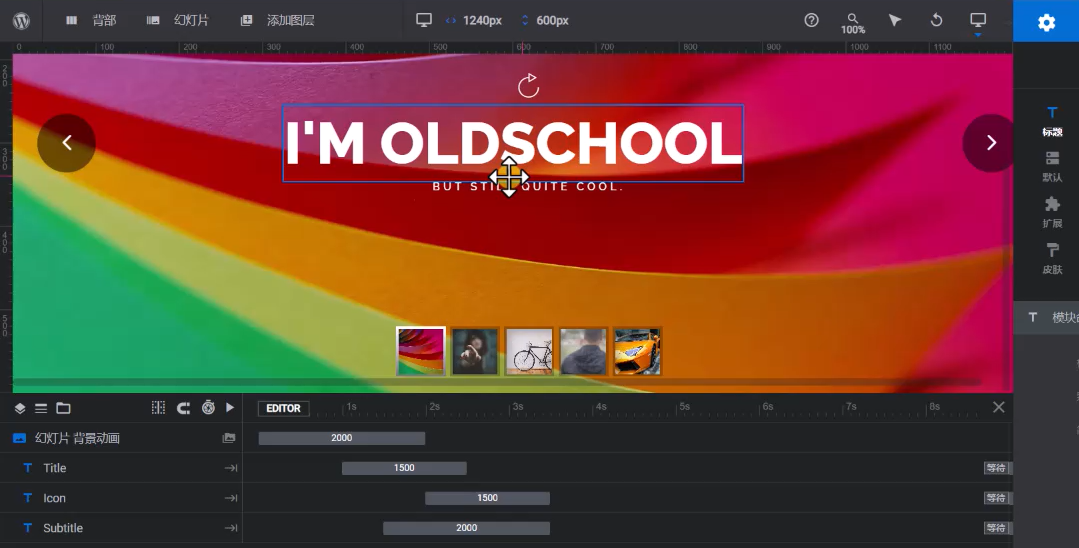This screenshot has width=1079, height=548.
Task: Open the help question-mark icon
Action: 811,20
